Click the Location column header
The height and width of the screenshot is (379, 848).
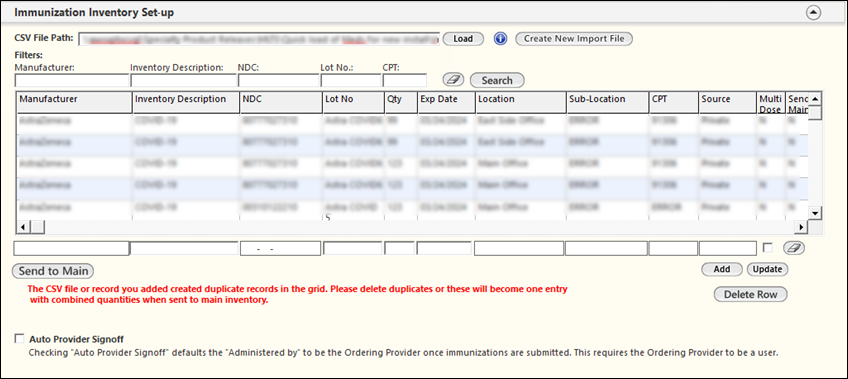(520, 102)
